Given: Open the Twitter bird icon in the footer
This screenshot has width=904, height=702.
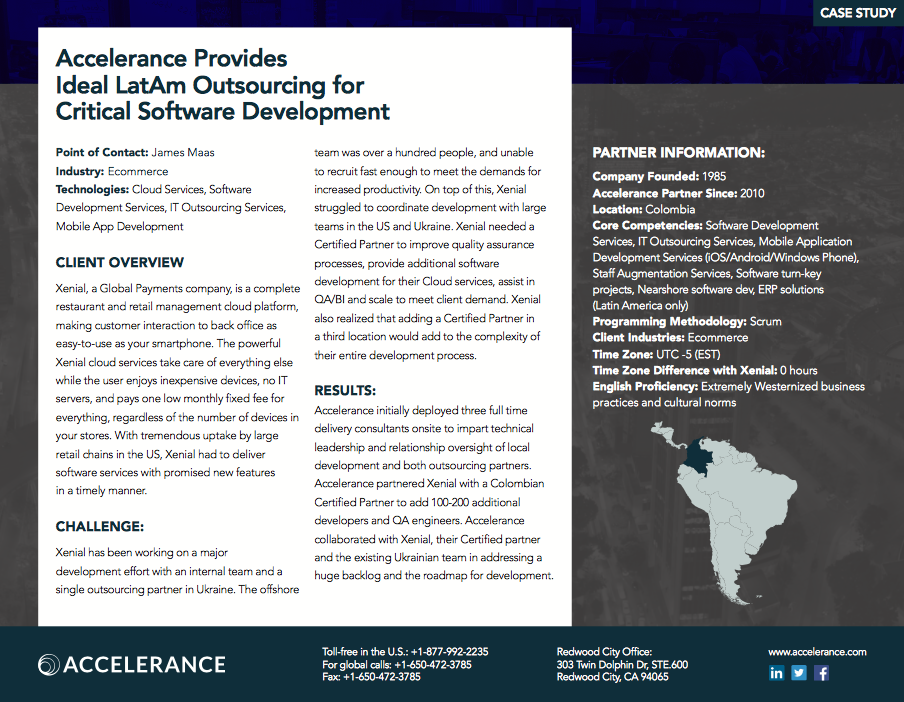Looking at the screenshot, I should tap(799, 673).
